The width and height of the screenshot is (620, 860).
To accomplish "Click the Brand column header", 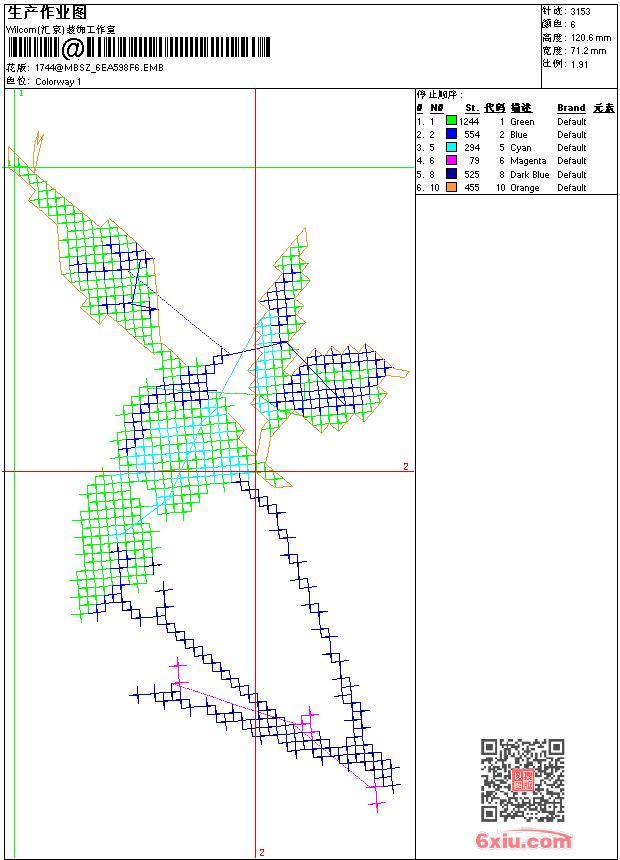I will click(x=571, y=108).
